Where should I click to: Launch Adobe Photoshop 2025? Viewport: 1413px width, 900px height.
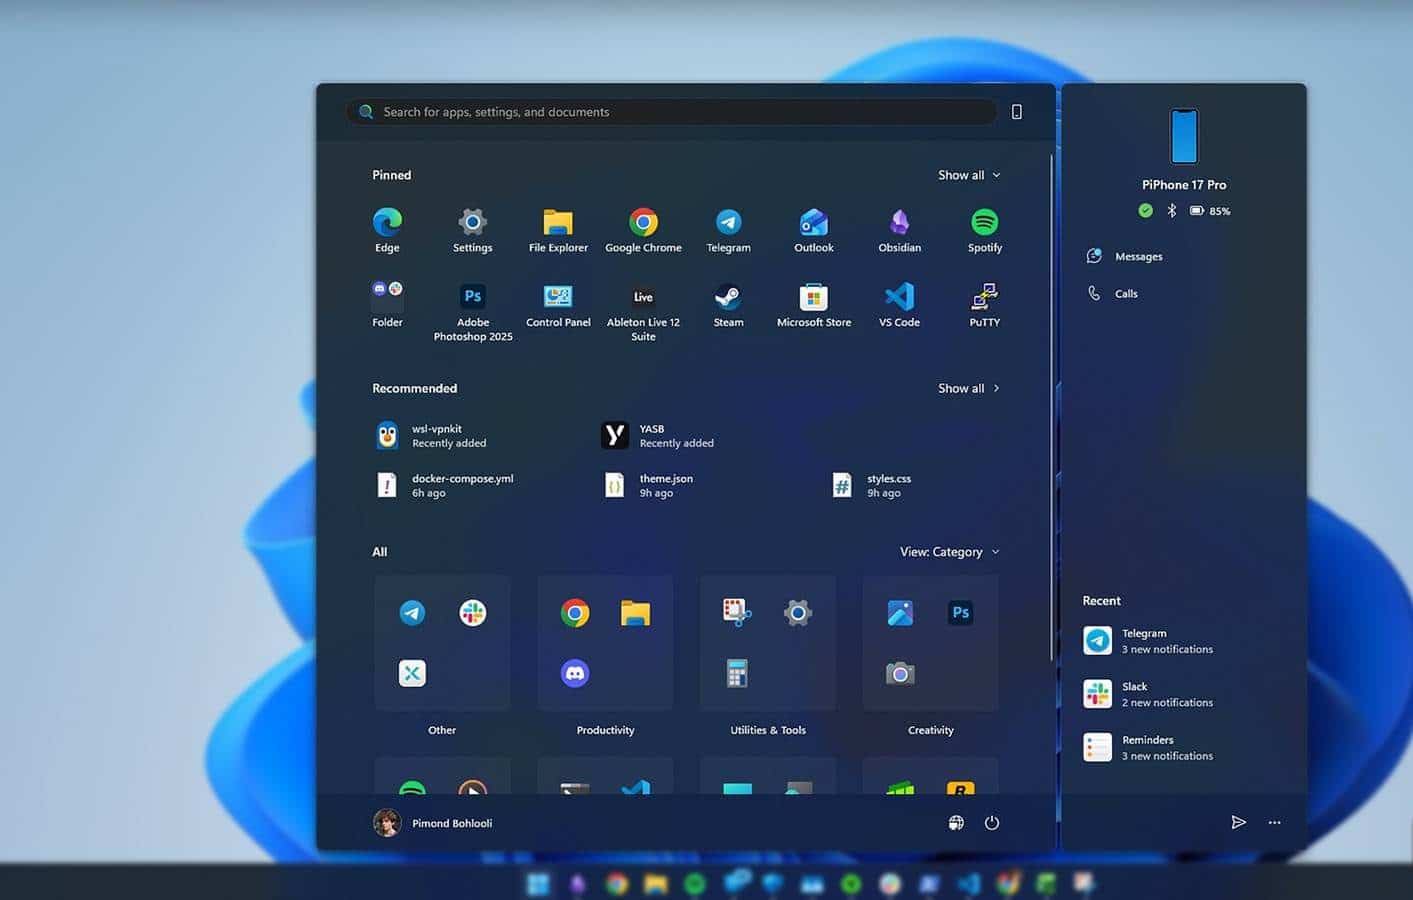pyautogui.click(x=472, y=312)
